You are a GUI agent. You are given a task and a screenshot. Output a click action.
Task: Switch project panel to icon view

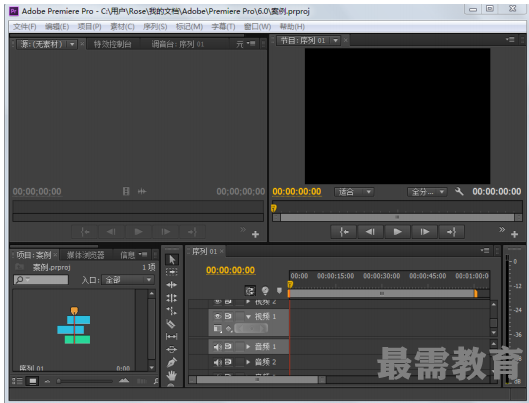(33, 381)
